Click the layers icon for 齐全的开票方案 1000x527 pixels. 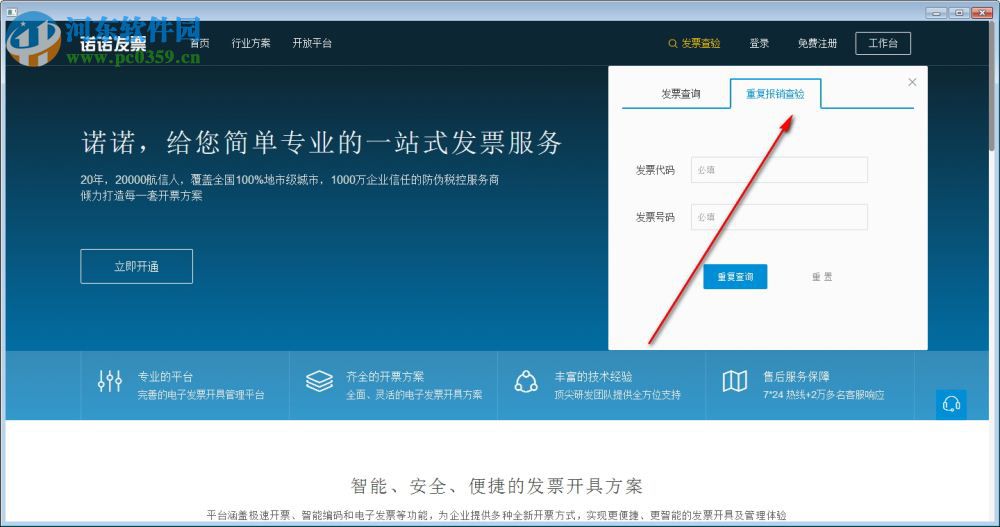coord(319,381)
